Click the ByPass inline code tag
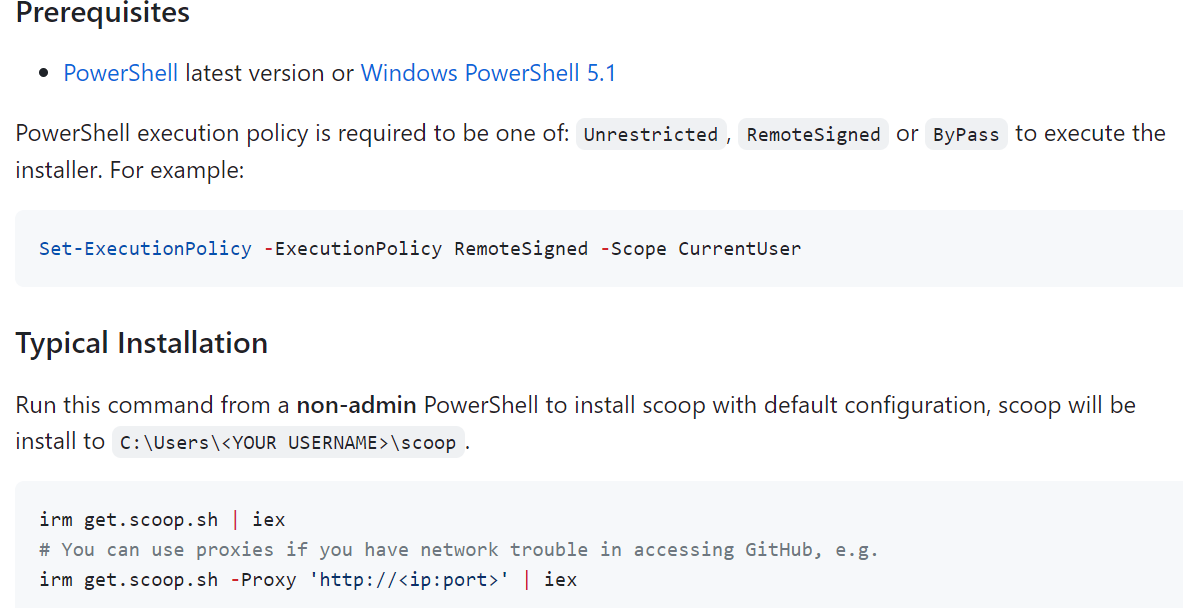The height and width of the screenshot is (608, 1183). pos(965,135)
